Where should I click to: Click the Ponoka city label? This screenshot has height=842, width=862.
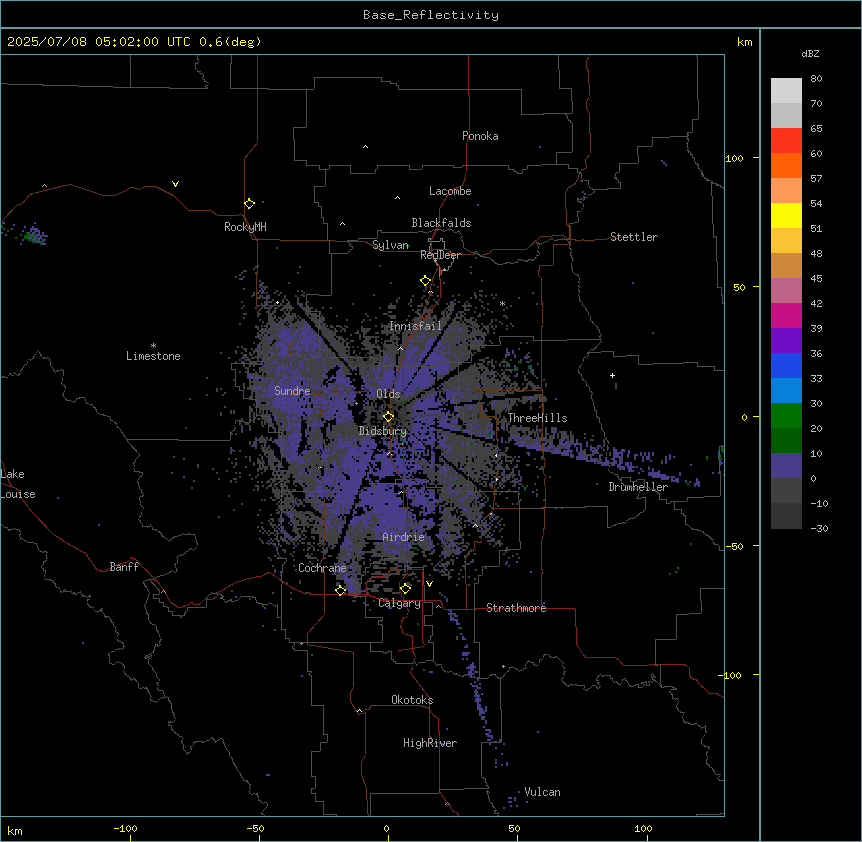click(x=480, y=136)
